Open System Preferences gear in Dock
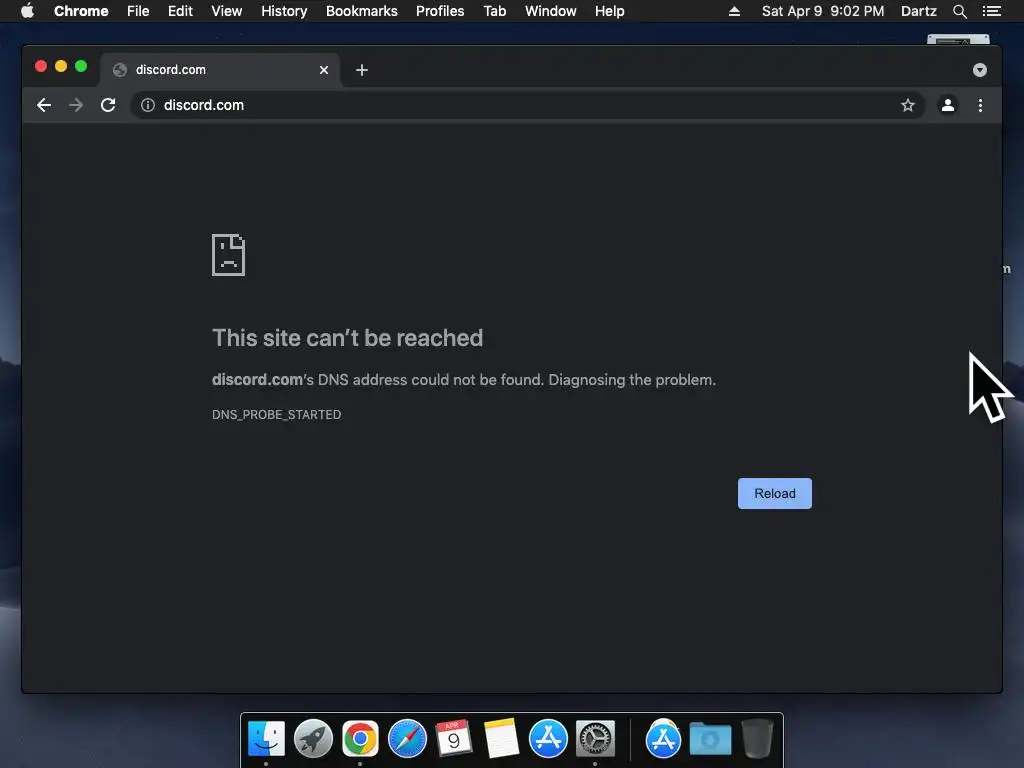Viewport: 1024px width, 768px height. click(x=595, y=739)
